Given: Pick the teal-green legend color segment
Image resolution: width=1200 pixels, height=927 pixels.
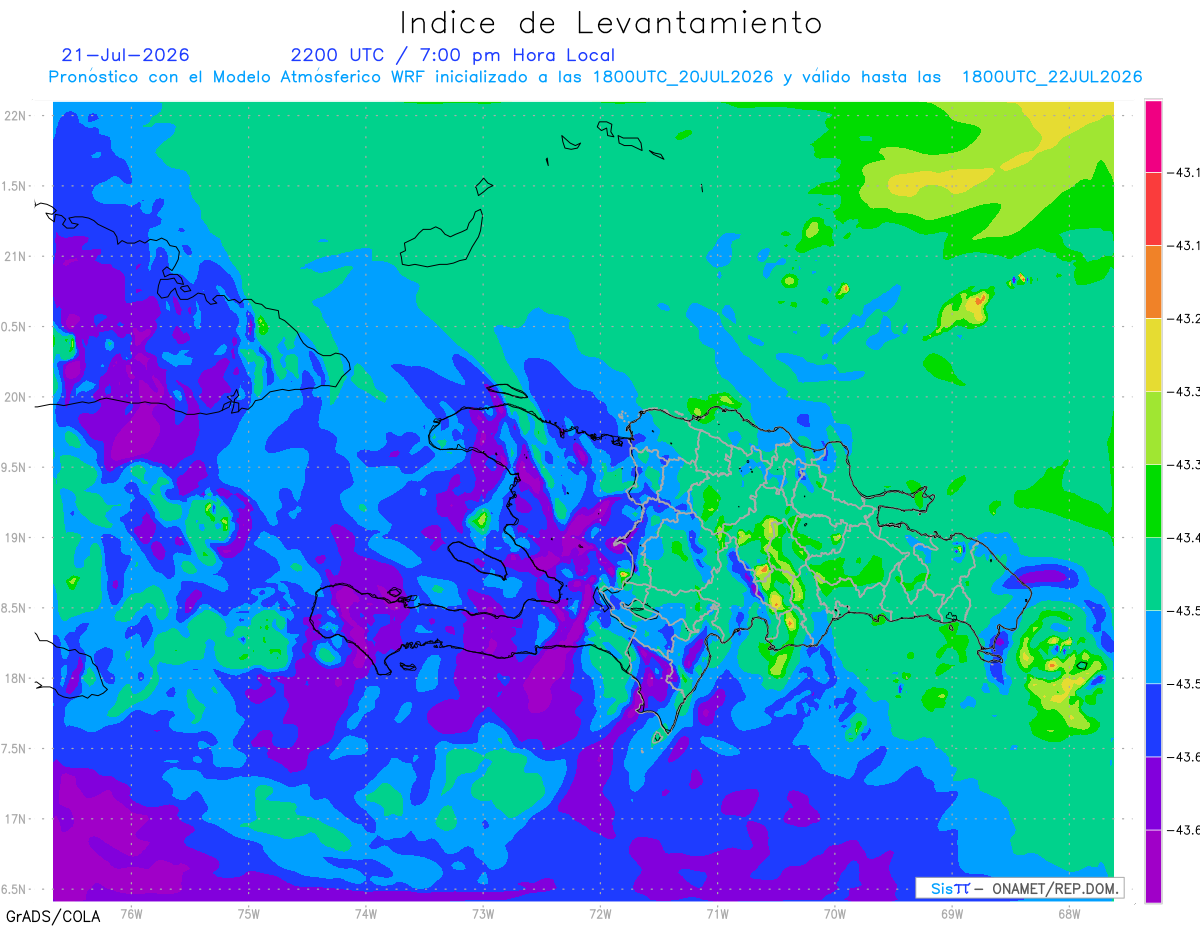Looking at the screenshot, I should coord(1153,574).
